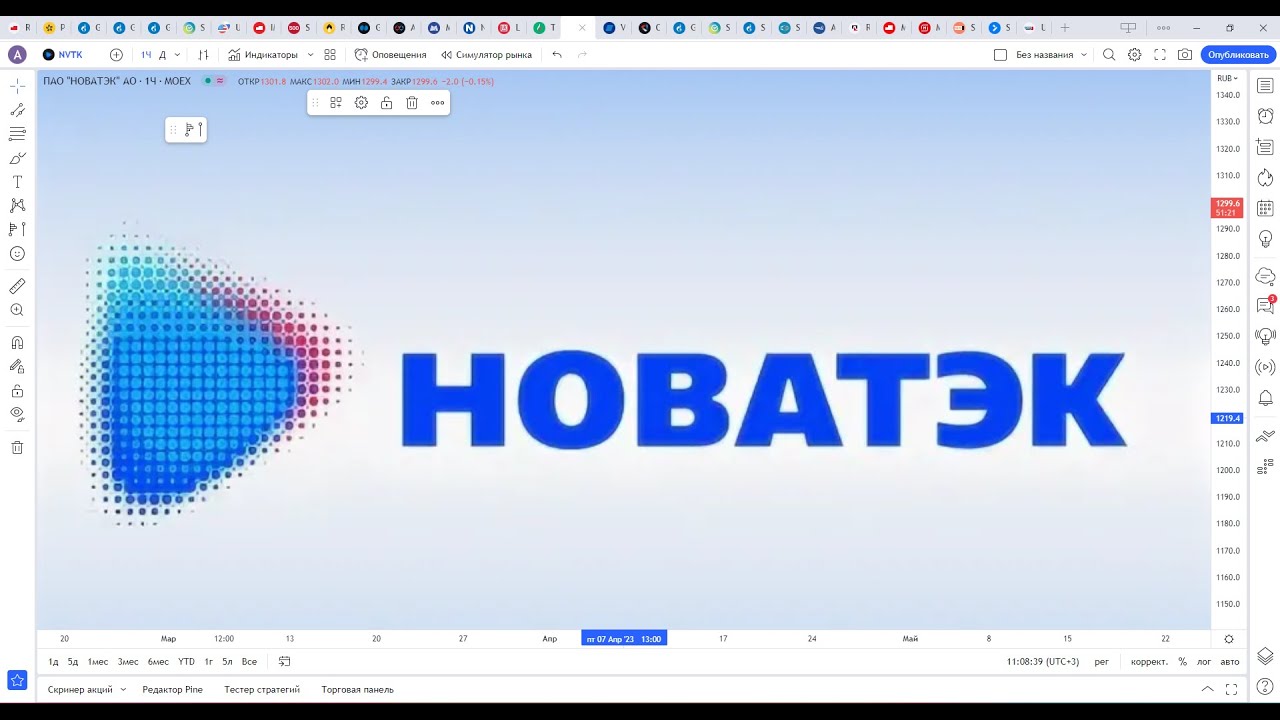Open chart settings gear in top bar
This screenshot has height=720, width=1280.
(1135, 55)
